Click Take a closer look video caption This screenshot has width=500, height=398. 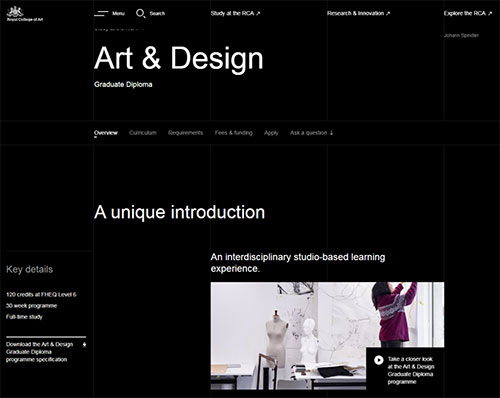tap(411, 370)
